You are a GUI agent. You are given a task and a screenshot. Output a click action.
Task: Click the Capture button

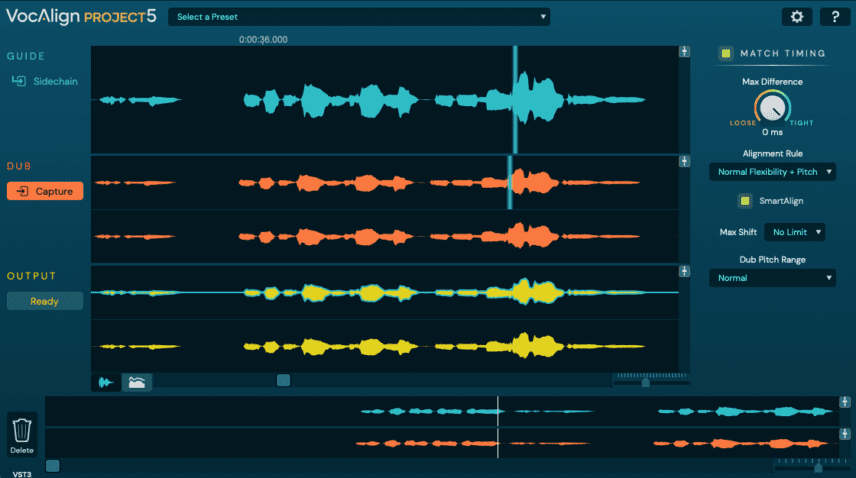[x=45, y=191]
